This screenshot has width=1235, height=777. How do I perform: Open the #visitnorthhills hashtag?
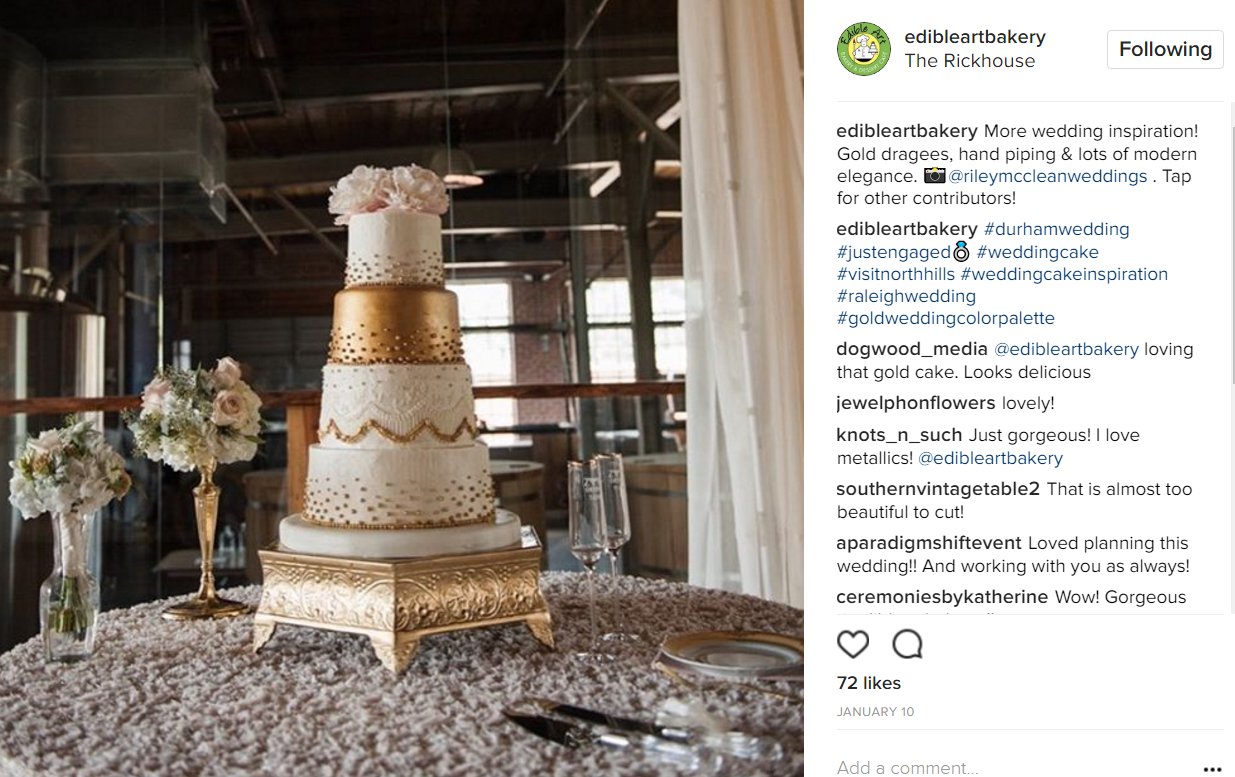[896, 274]
